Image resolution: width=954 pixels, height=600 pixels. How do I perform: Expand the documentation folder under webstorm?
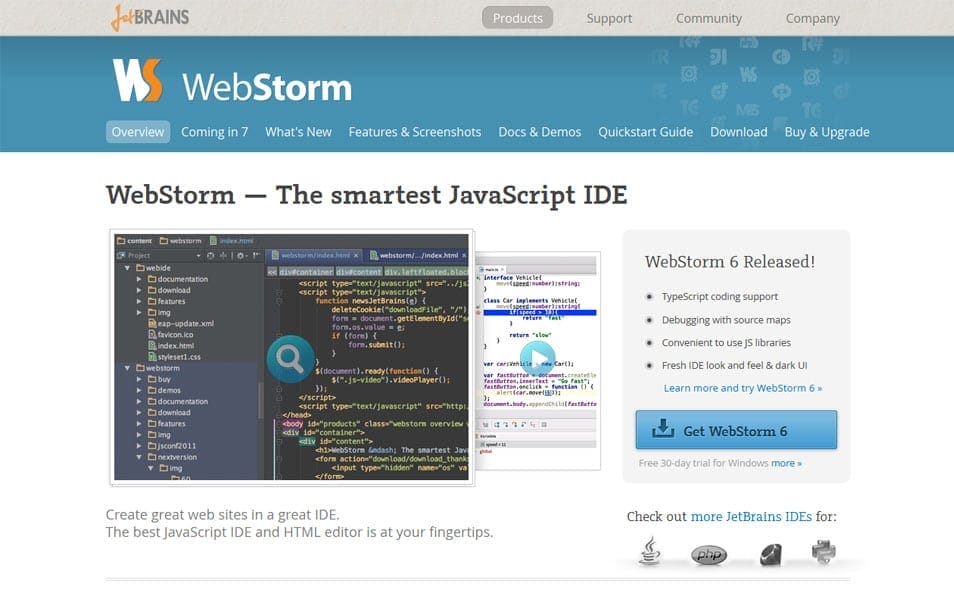pyautogui.click(x=138, y=401)
